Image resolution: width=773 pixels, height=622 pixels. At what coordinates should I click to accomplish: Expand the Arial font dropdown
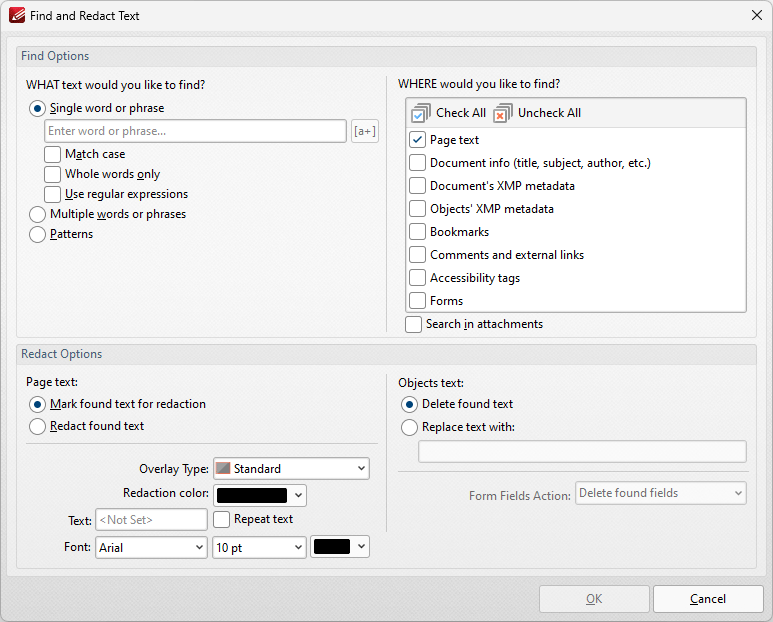pyautogui.click(x=151, y=548)
